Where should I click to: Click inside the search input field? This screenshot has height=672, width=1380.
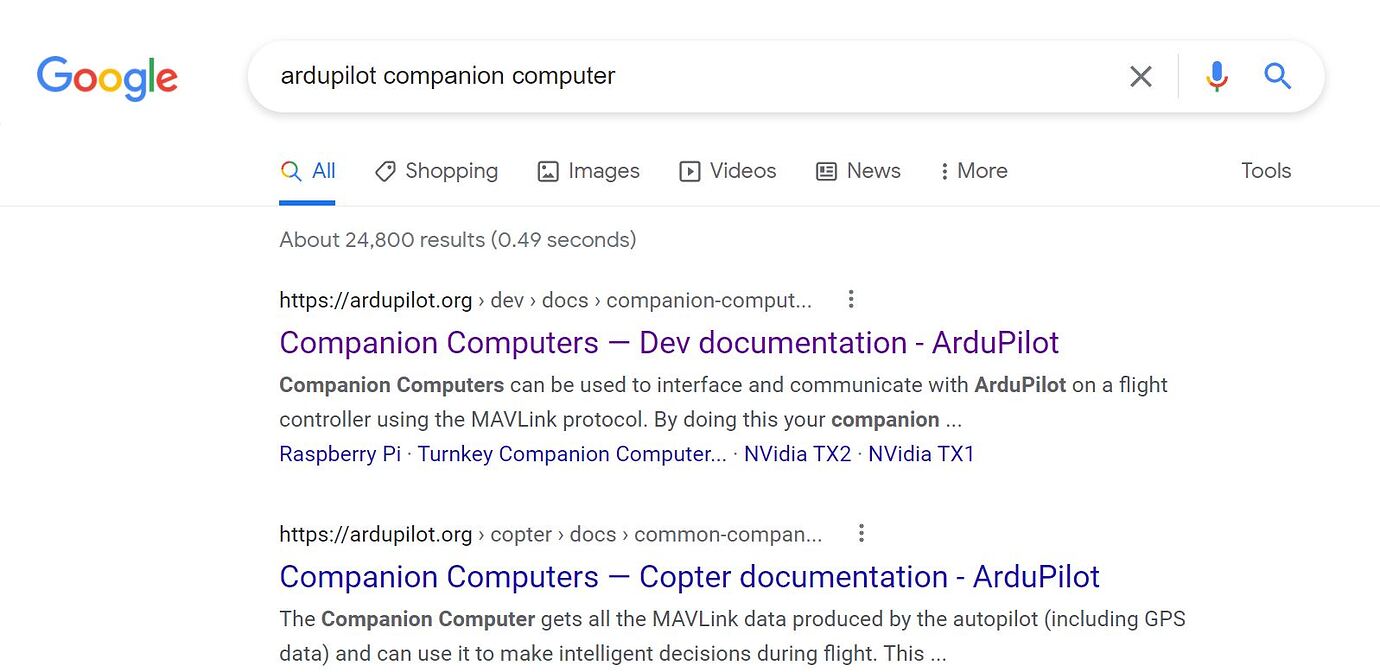(600, 75)
